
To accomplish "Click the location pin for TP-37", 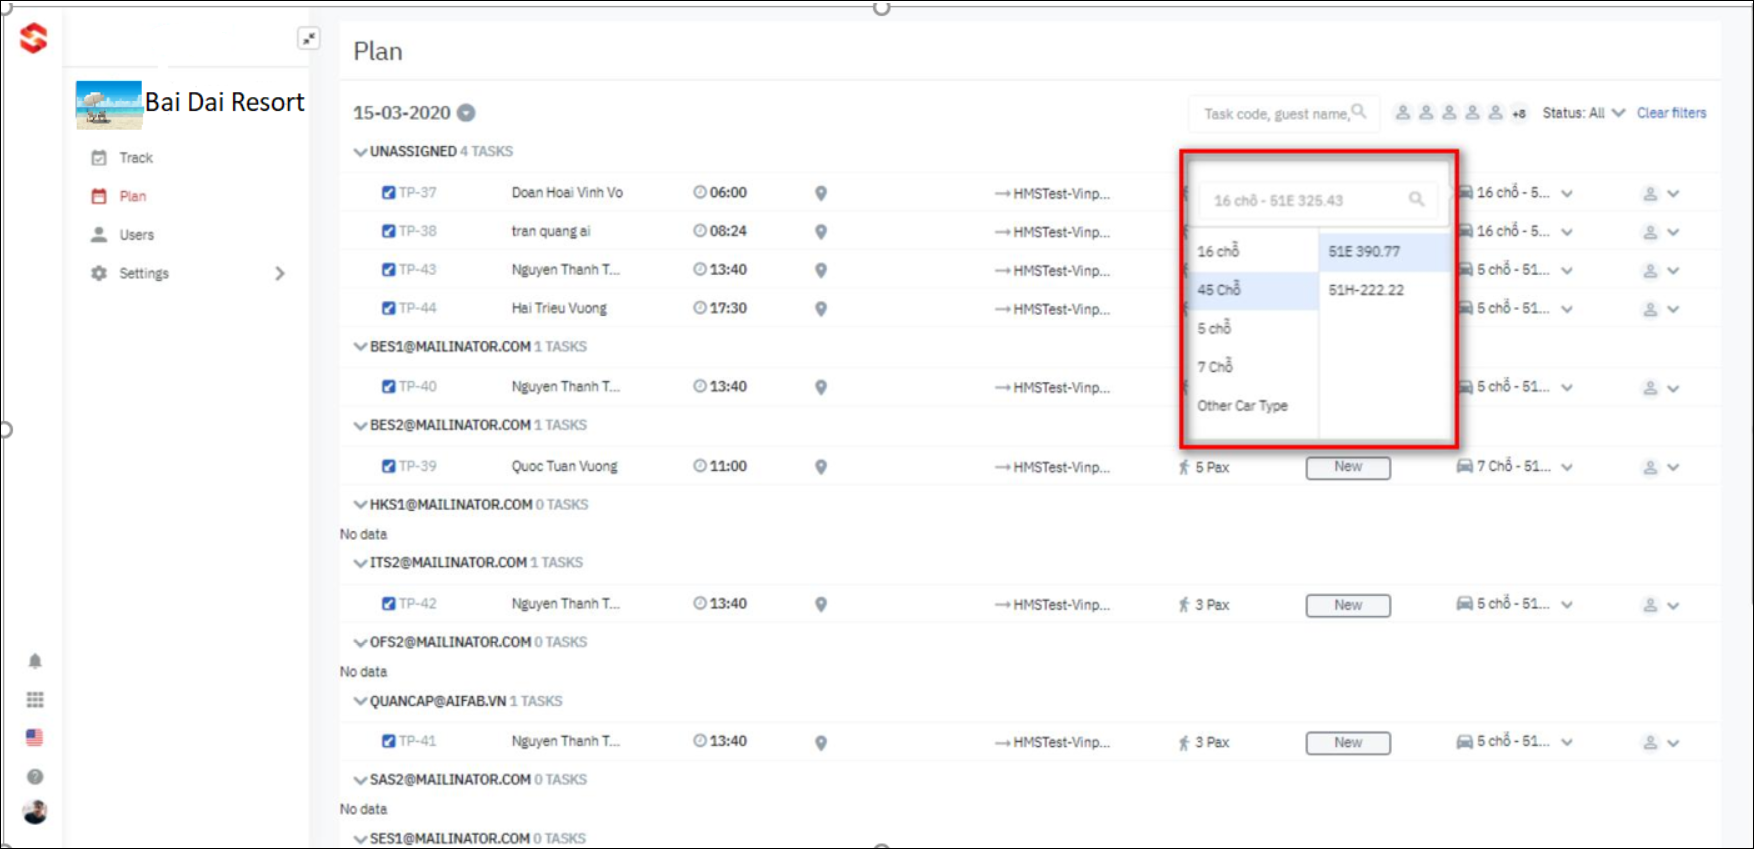I will tap(820, 193).
